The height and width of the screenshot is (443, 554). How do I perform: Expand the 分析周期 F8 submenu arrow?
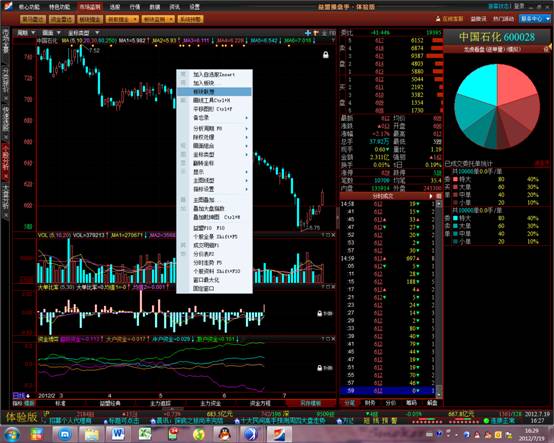pos(246,129)
